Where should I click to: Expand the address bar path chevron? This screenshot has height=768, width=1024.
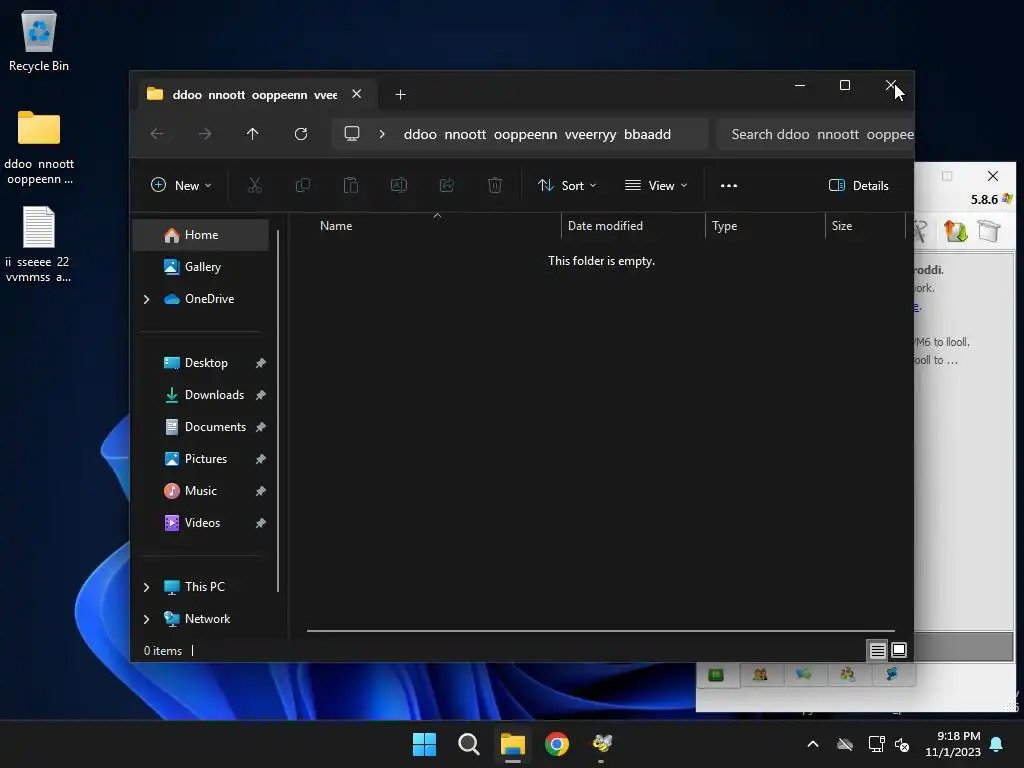pos(382,134)
